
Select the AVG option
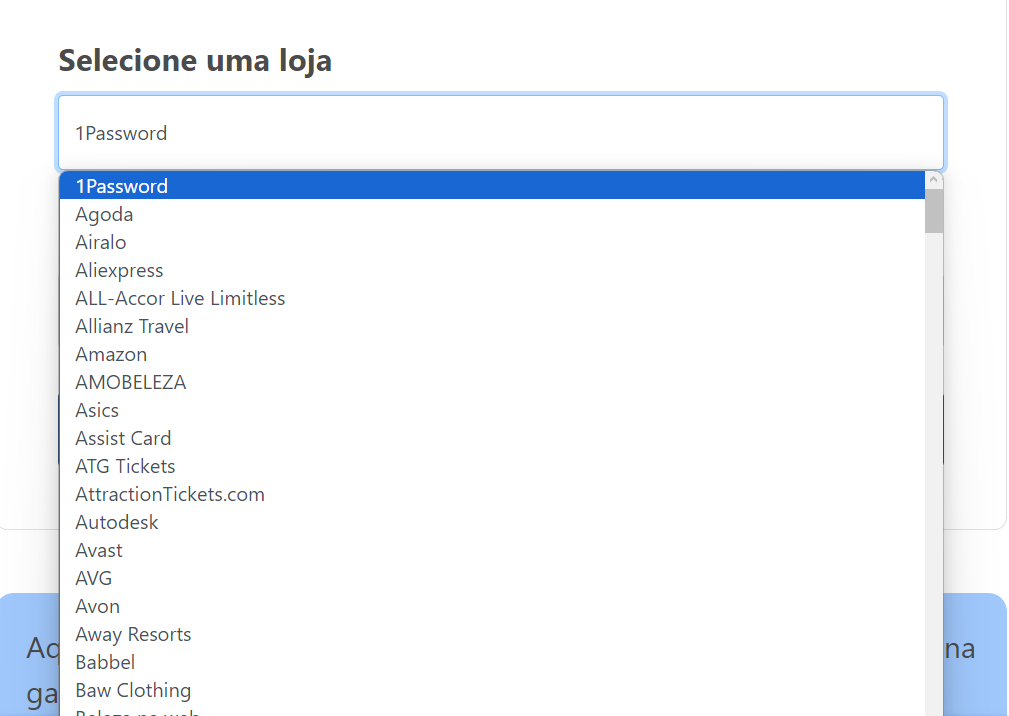pos(94,578)
